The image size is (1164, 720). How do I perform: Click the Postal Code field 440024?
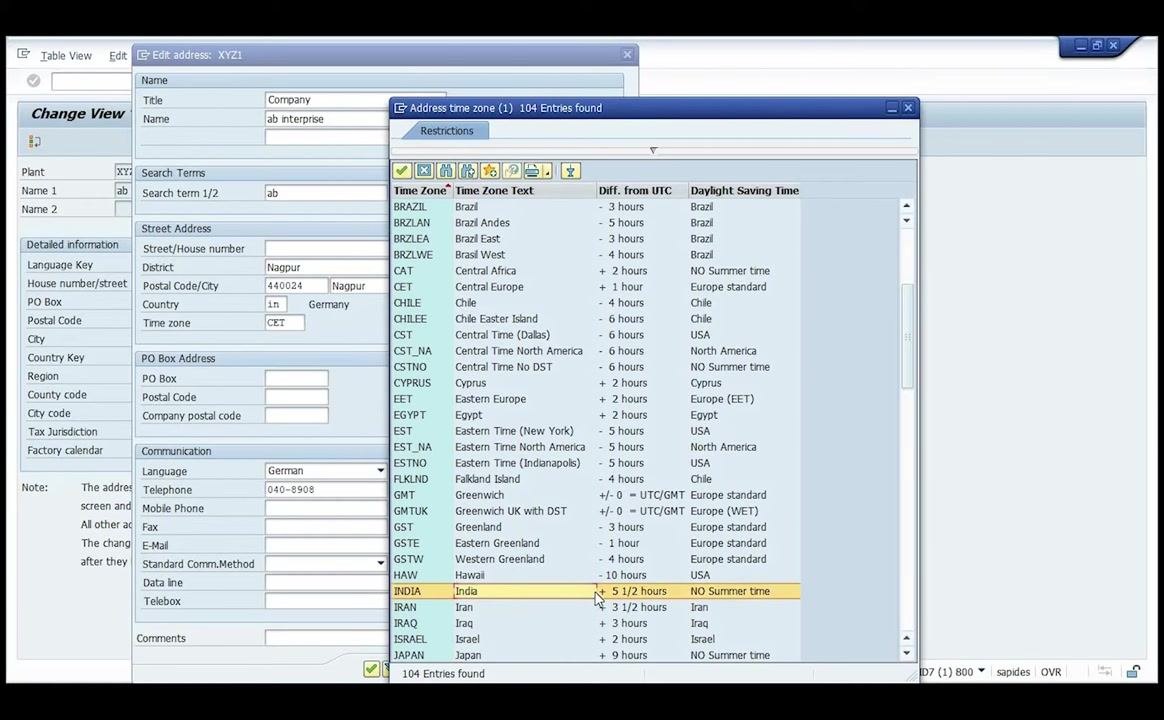pos(295,286)
